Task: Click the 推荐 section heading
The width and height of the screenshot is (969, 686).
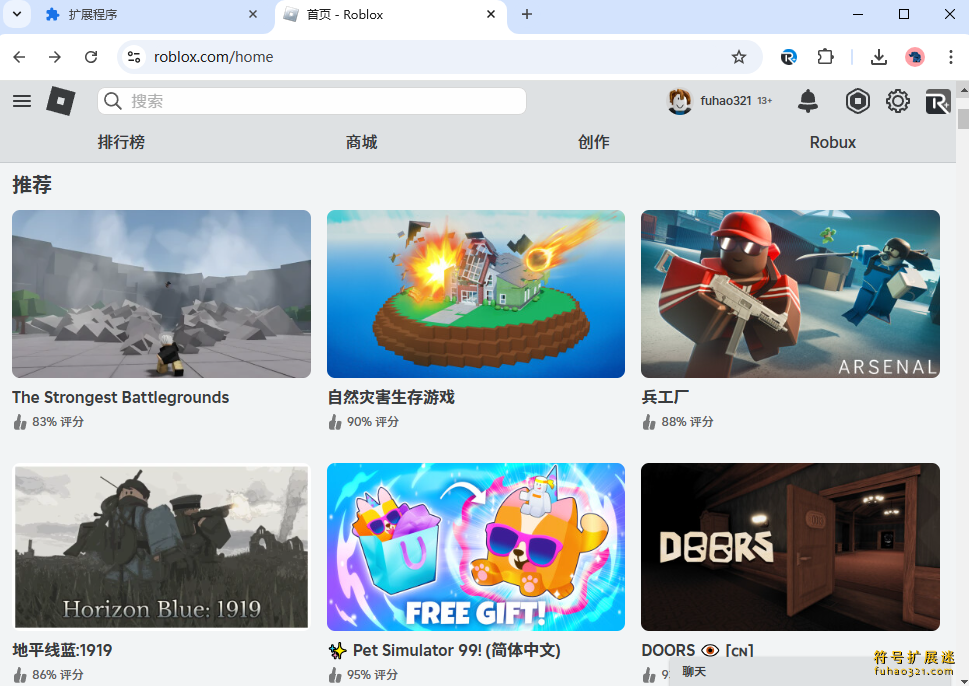Action: pyautogui.click(x=32, y=185)
